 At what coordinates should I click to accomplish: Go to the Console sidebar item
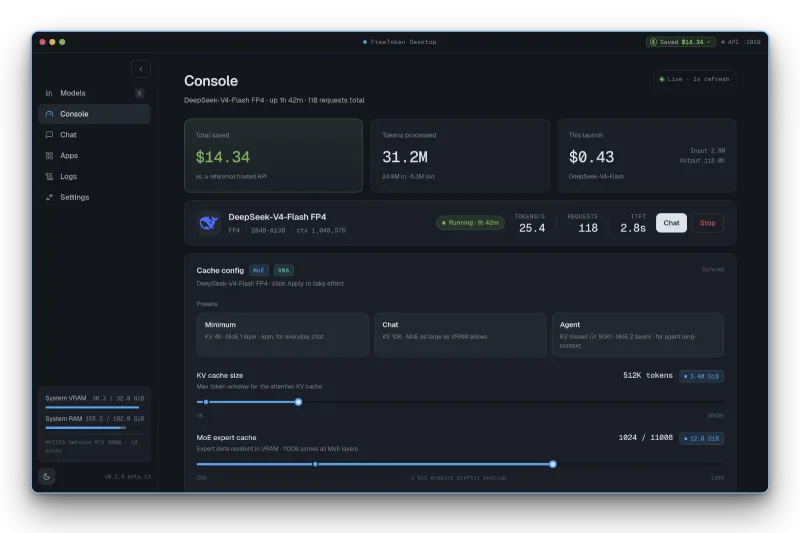pyautogui.click(x=94, y=114)
